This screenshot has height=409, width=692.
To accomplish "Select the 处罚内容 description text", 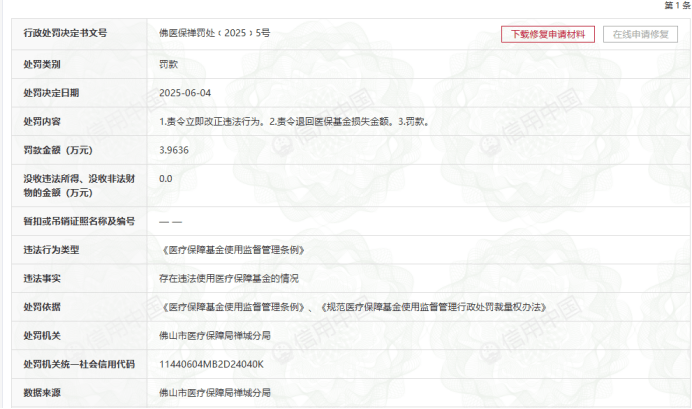I will 295,121.
